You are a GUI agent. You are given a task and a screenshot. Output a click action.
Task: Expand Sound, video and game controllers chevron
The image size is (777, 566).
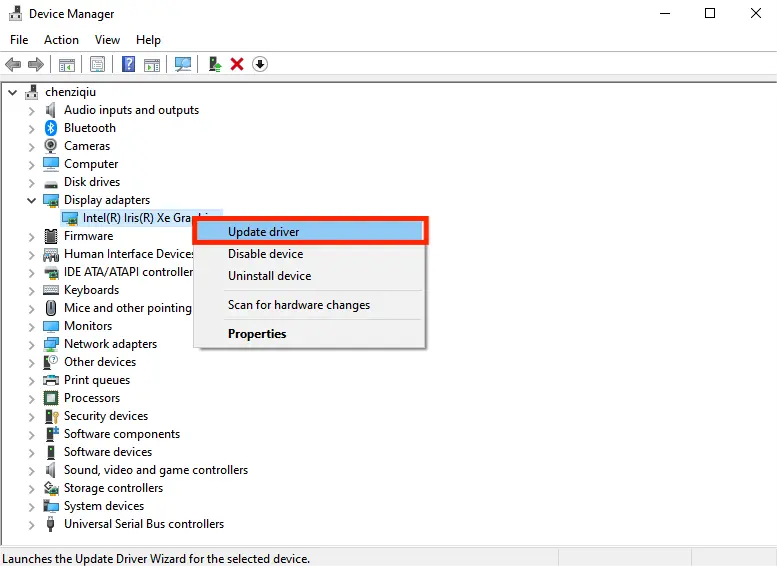pos(32,471)
